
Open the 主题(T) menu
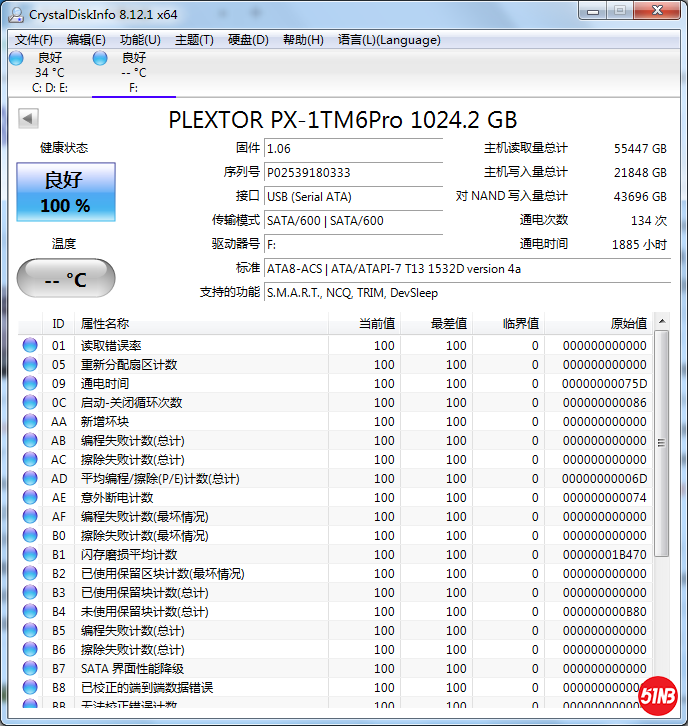click(x=194, y=40)
